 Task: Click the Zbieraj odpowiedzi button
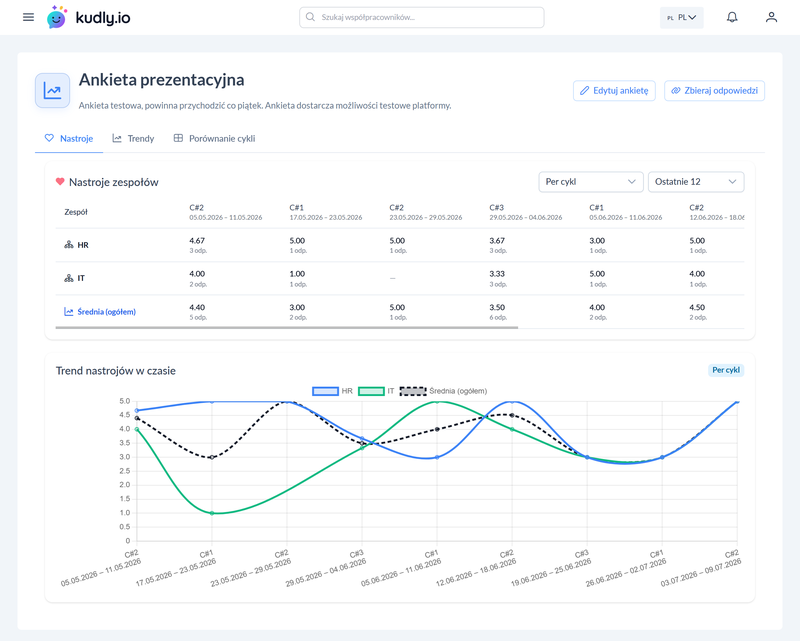point(714,91)
